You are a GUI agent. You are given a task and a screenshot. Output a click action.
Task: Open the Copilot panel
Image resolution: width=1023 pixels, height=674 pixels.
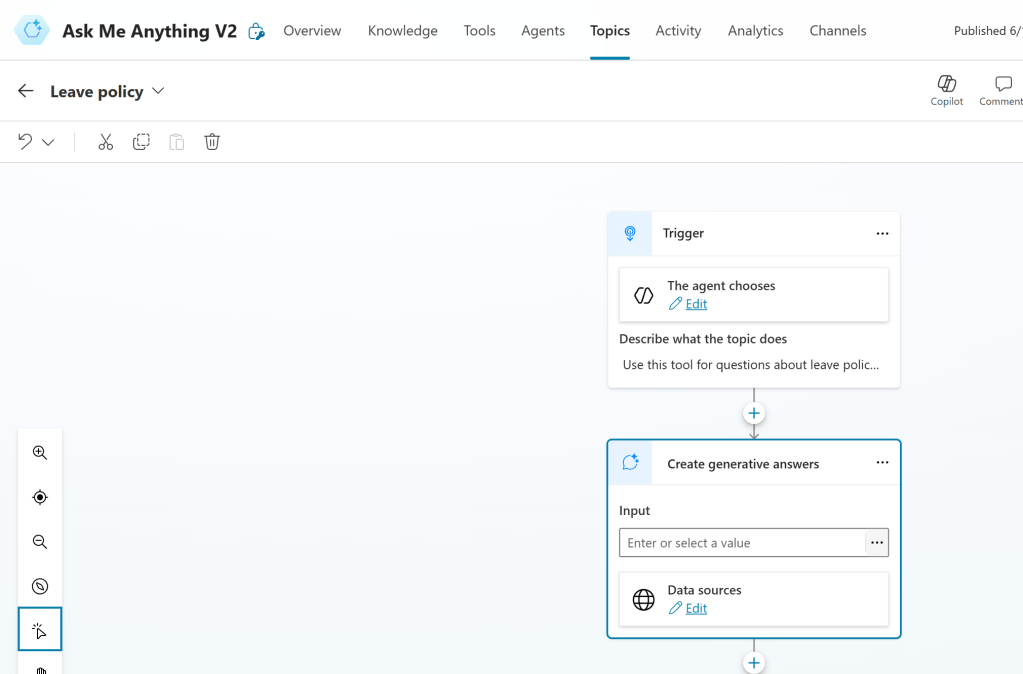[946, 89]
